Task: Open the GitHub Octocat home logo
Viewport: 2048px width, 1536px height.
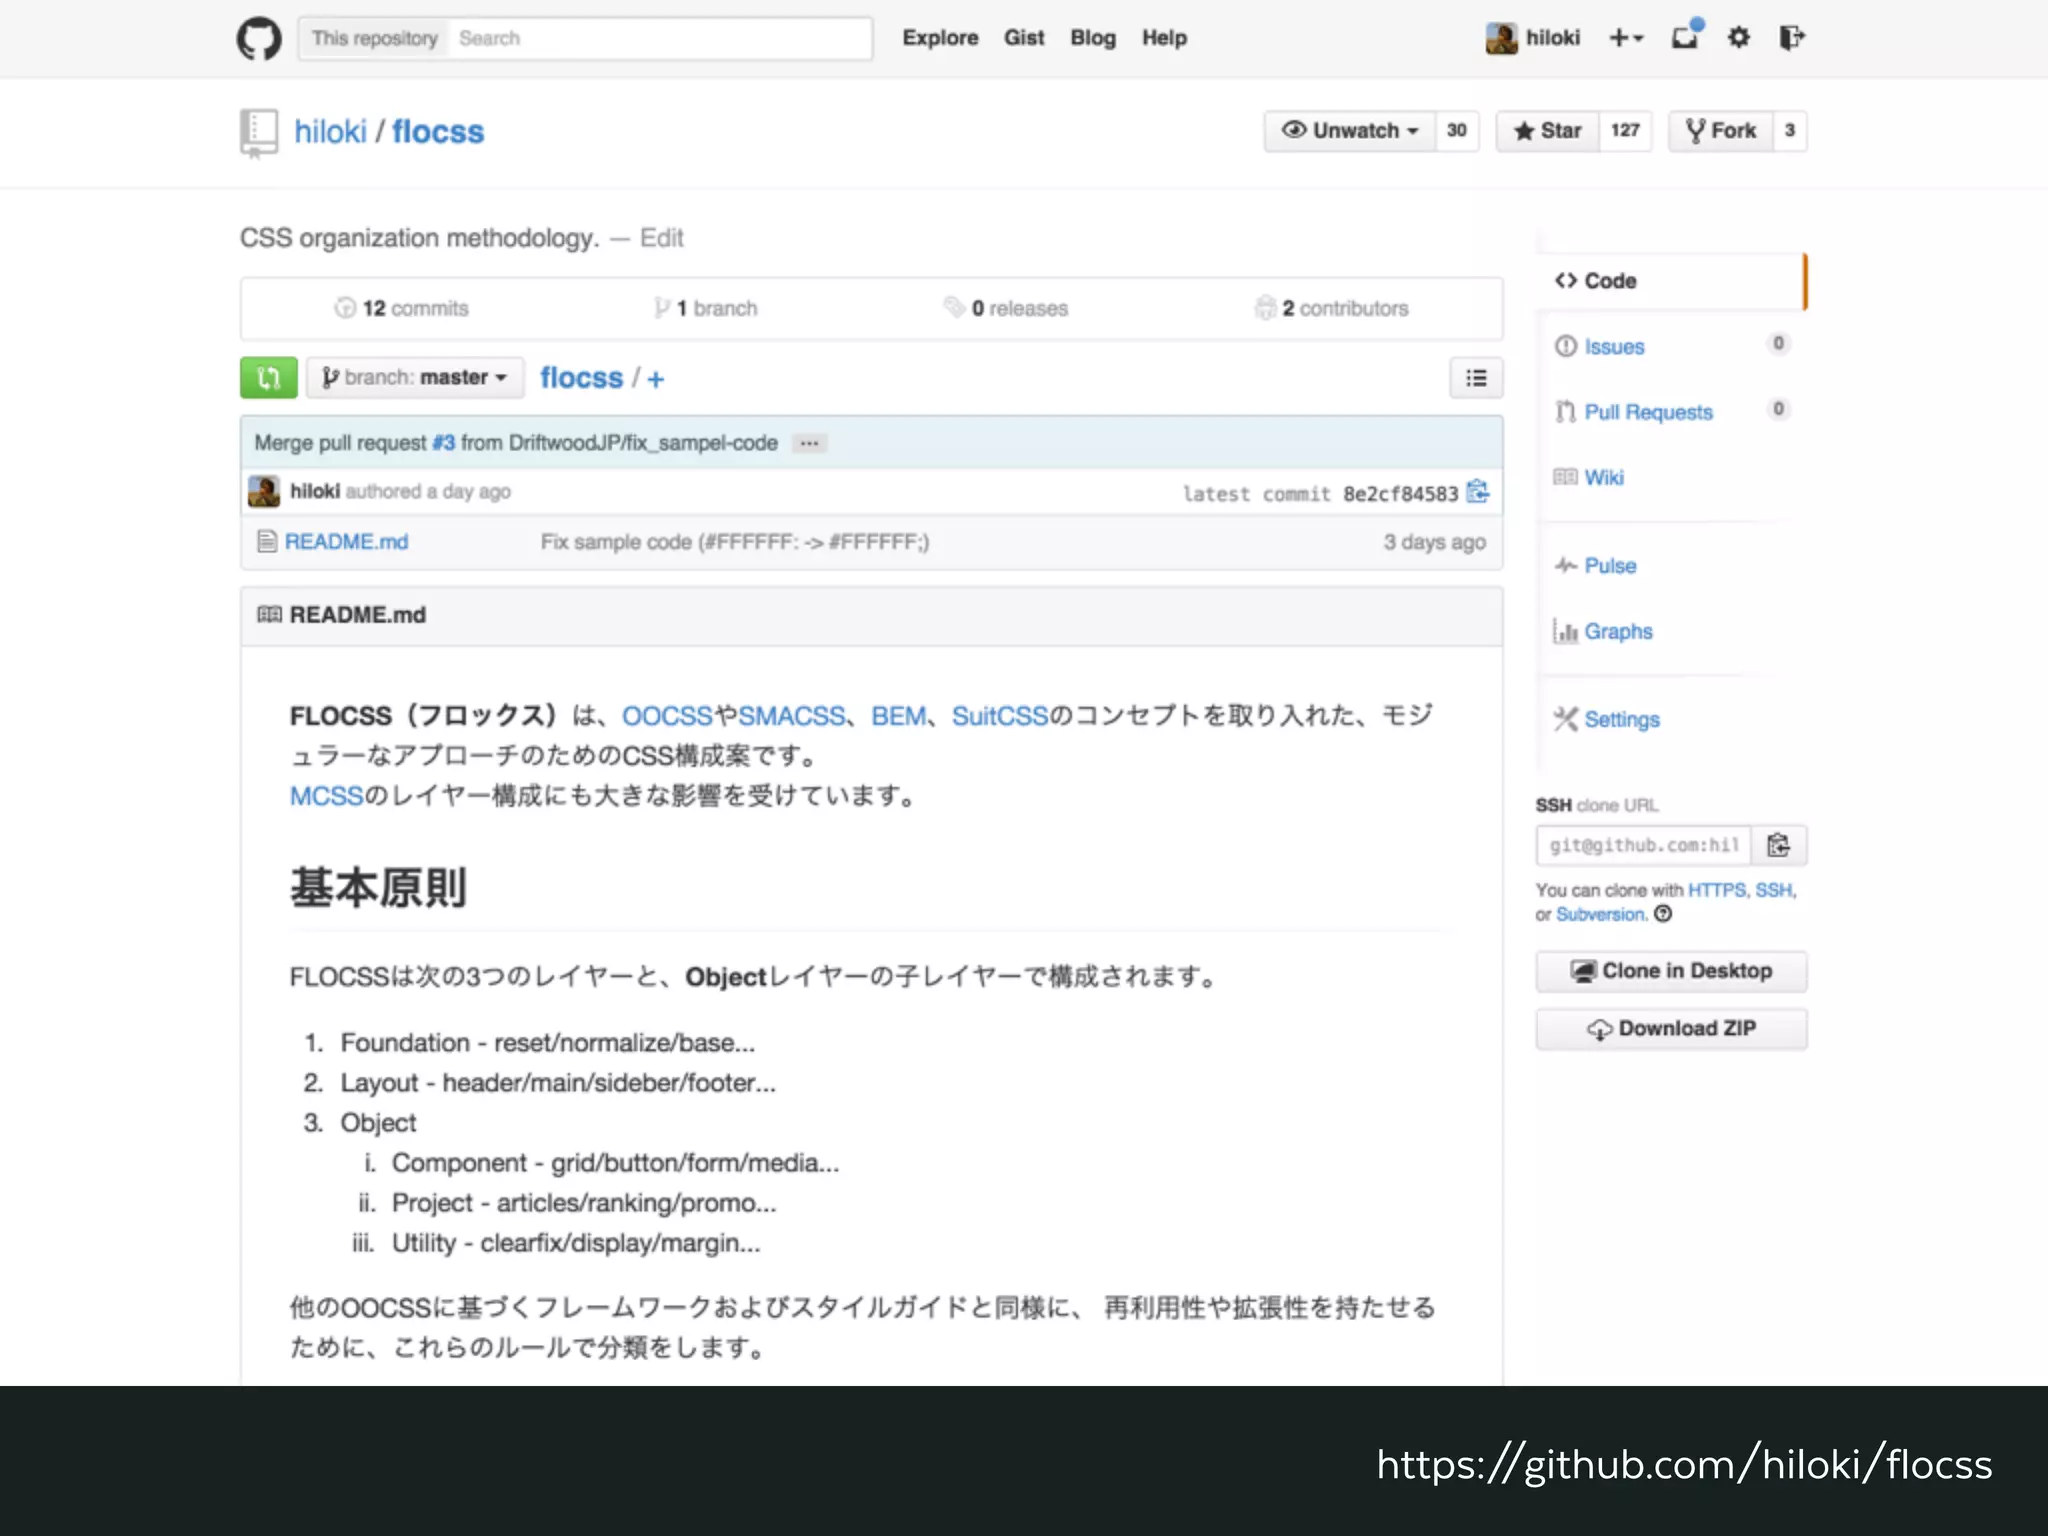Action: click(x=259, y=39)
